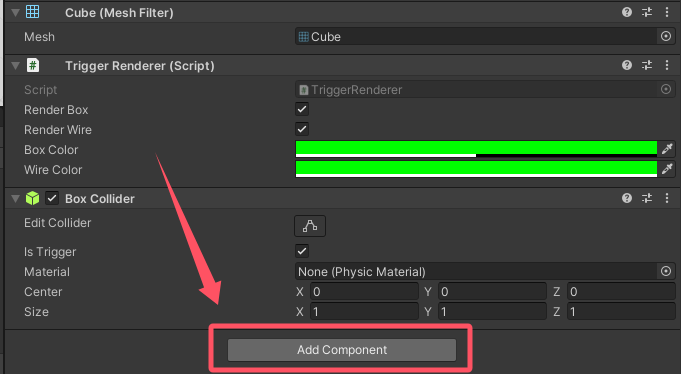
Task: Click the Size X value field
Action: [x=364, y=311]
